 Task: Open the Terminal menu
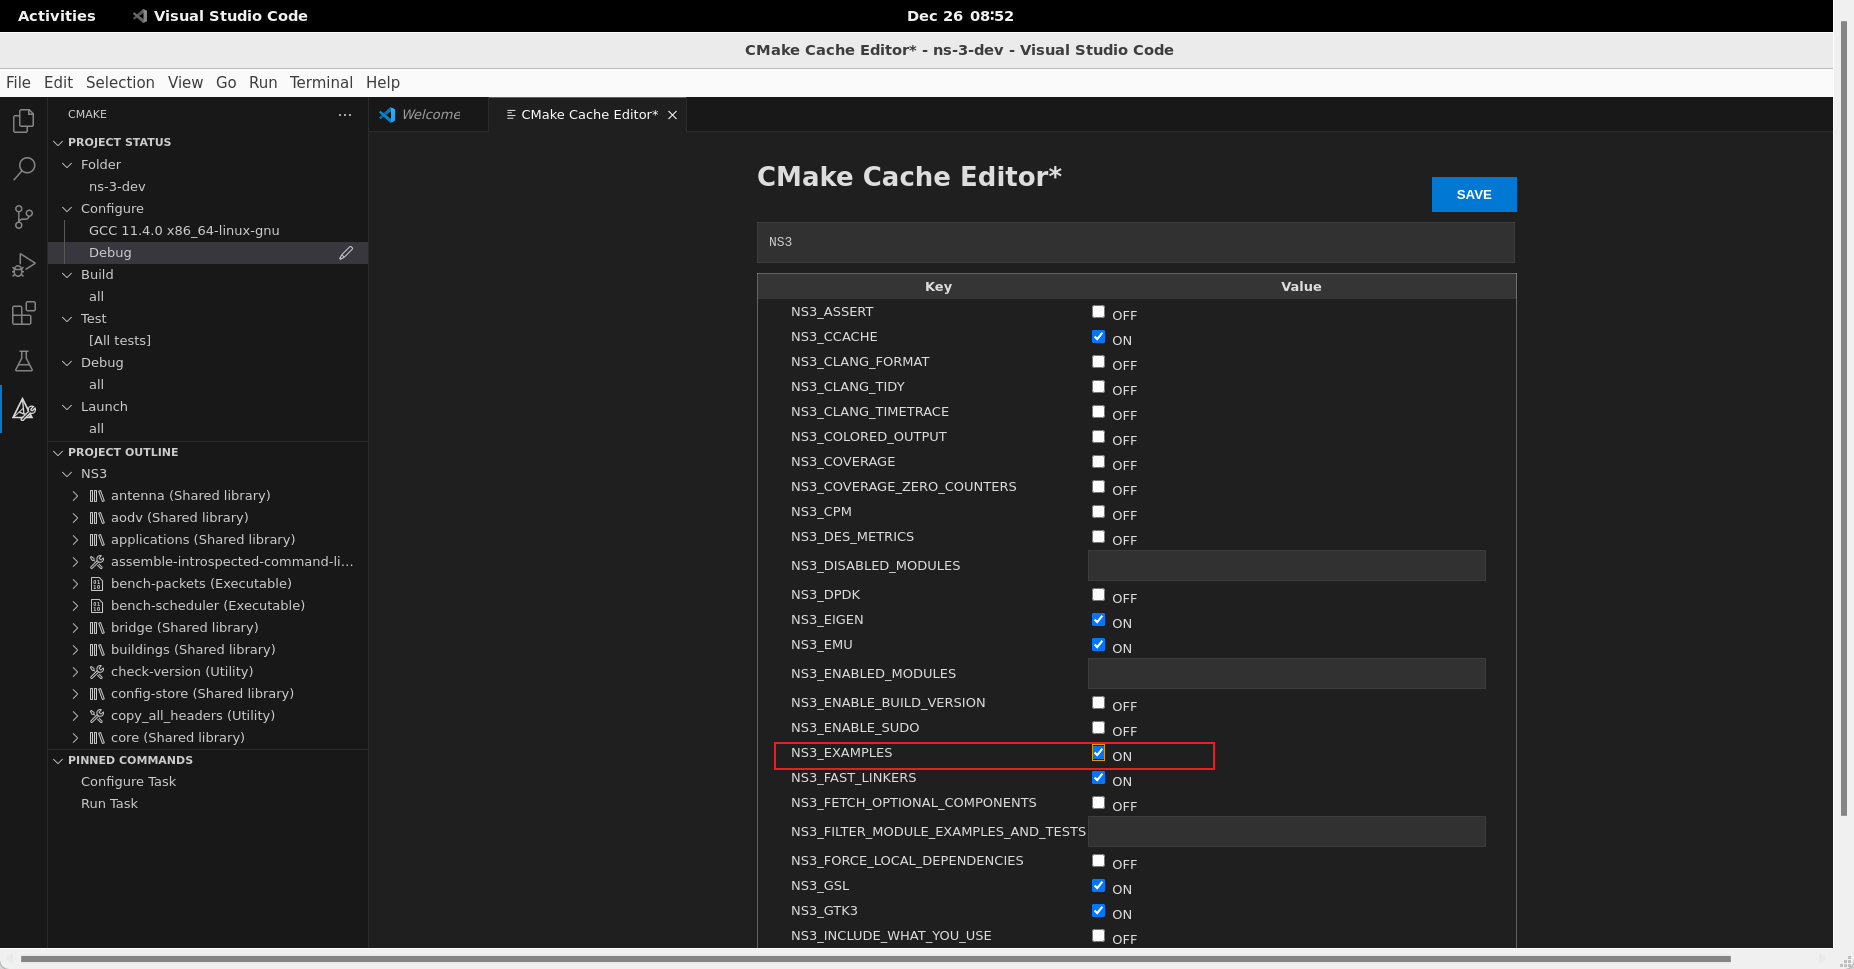pyautogui.click(x=321, y=83)
